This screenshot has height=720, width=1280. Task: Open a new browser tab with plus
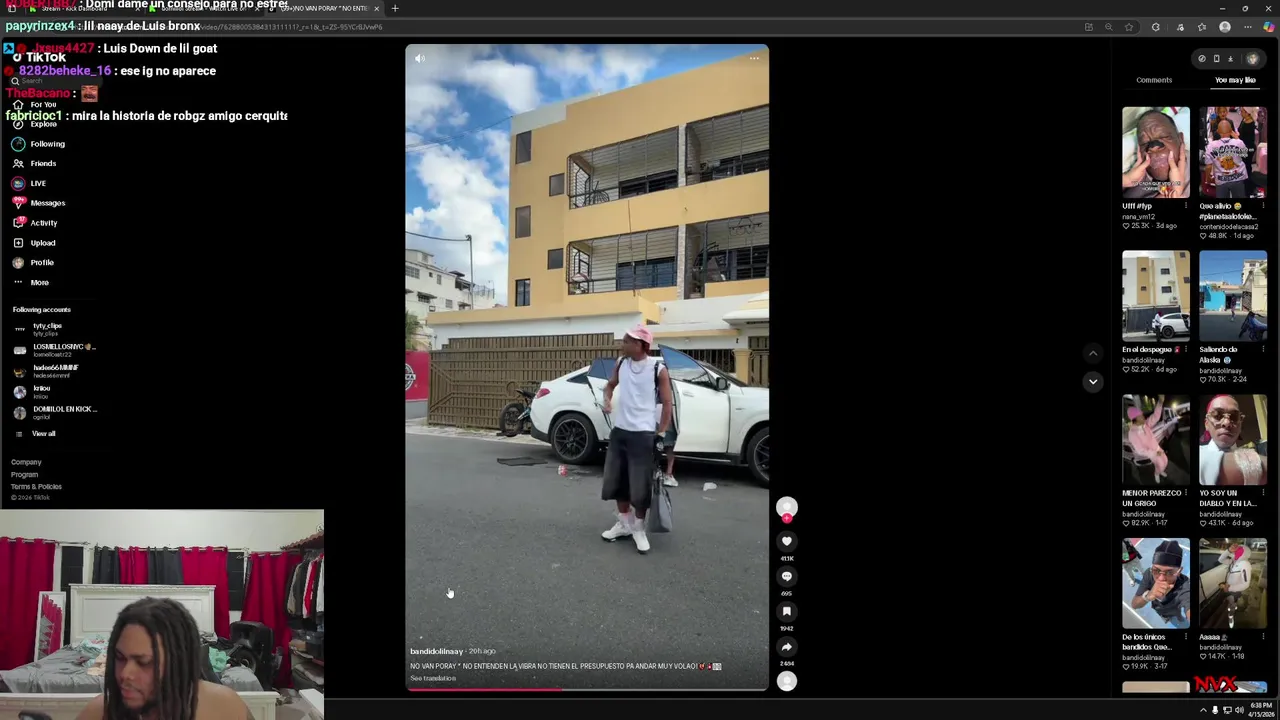(395, 8)
